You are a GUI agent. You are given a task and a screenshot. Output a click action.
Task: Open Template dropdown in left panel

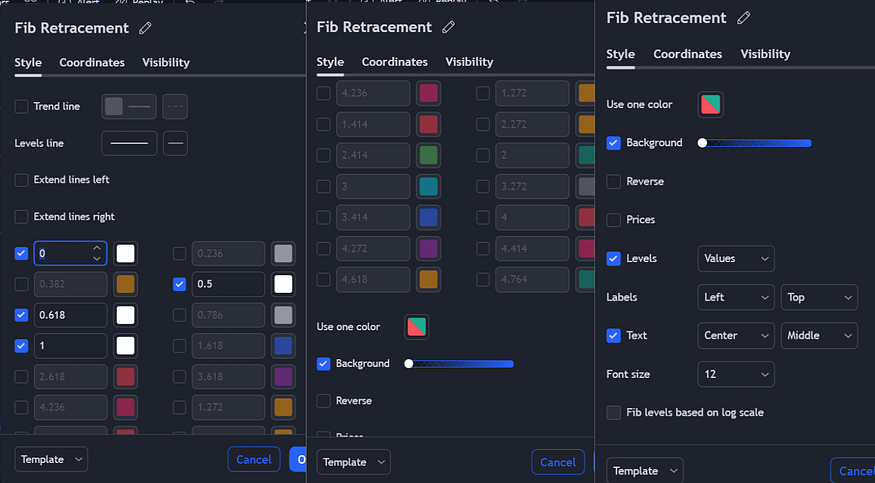51,460
